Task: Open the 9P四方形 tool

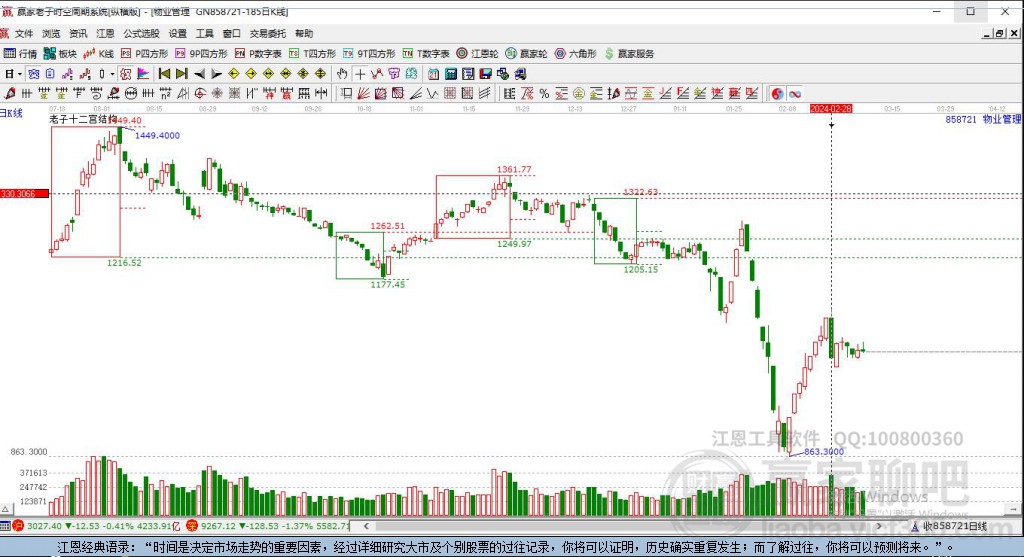Action: click(201, 54)
